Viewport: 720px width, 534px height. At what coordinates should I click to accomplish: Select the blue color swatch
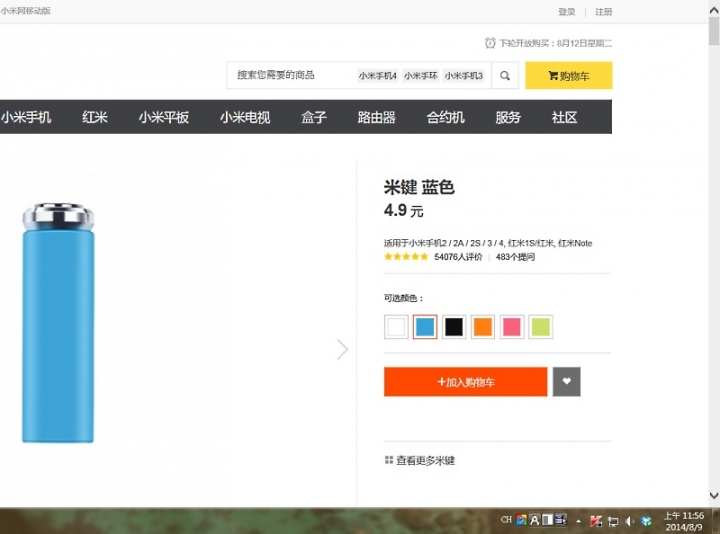pyautogui.click(x=425, y=327)
